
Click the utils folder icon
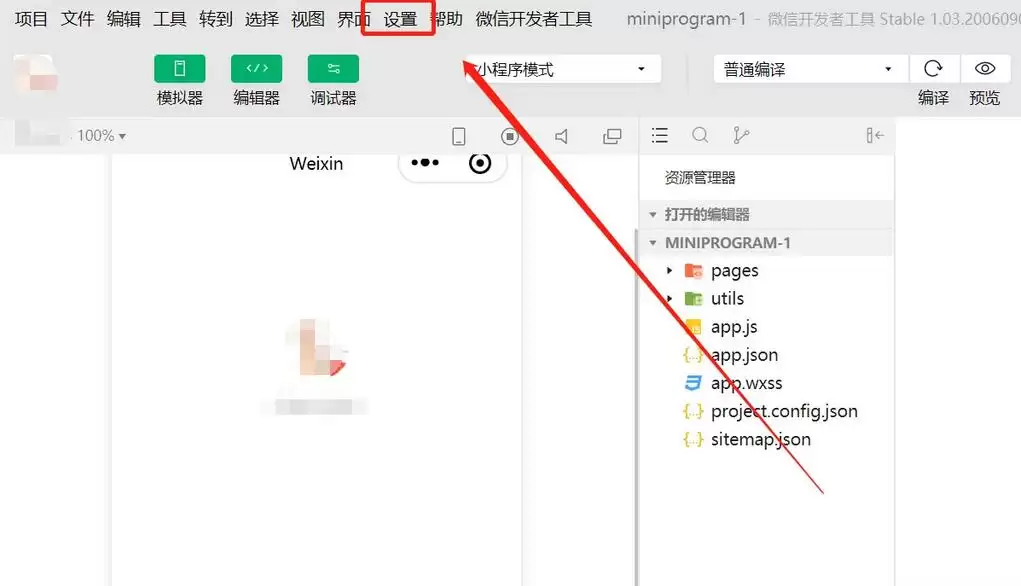coord(693,298)
